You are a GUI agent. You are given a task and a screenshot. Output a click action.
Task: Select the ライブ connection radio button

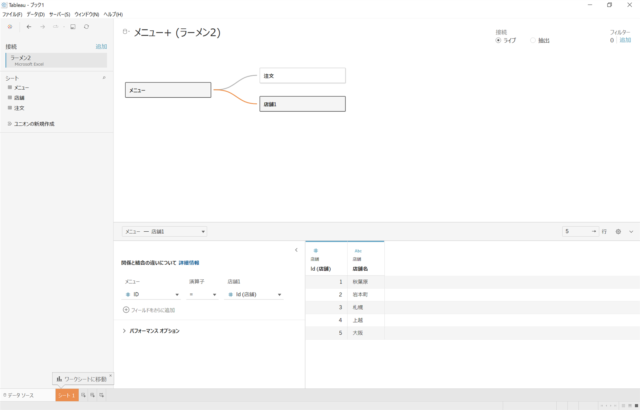pos(499,40)
